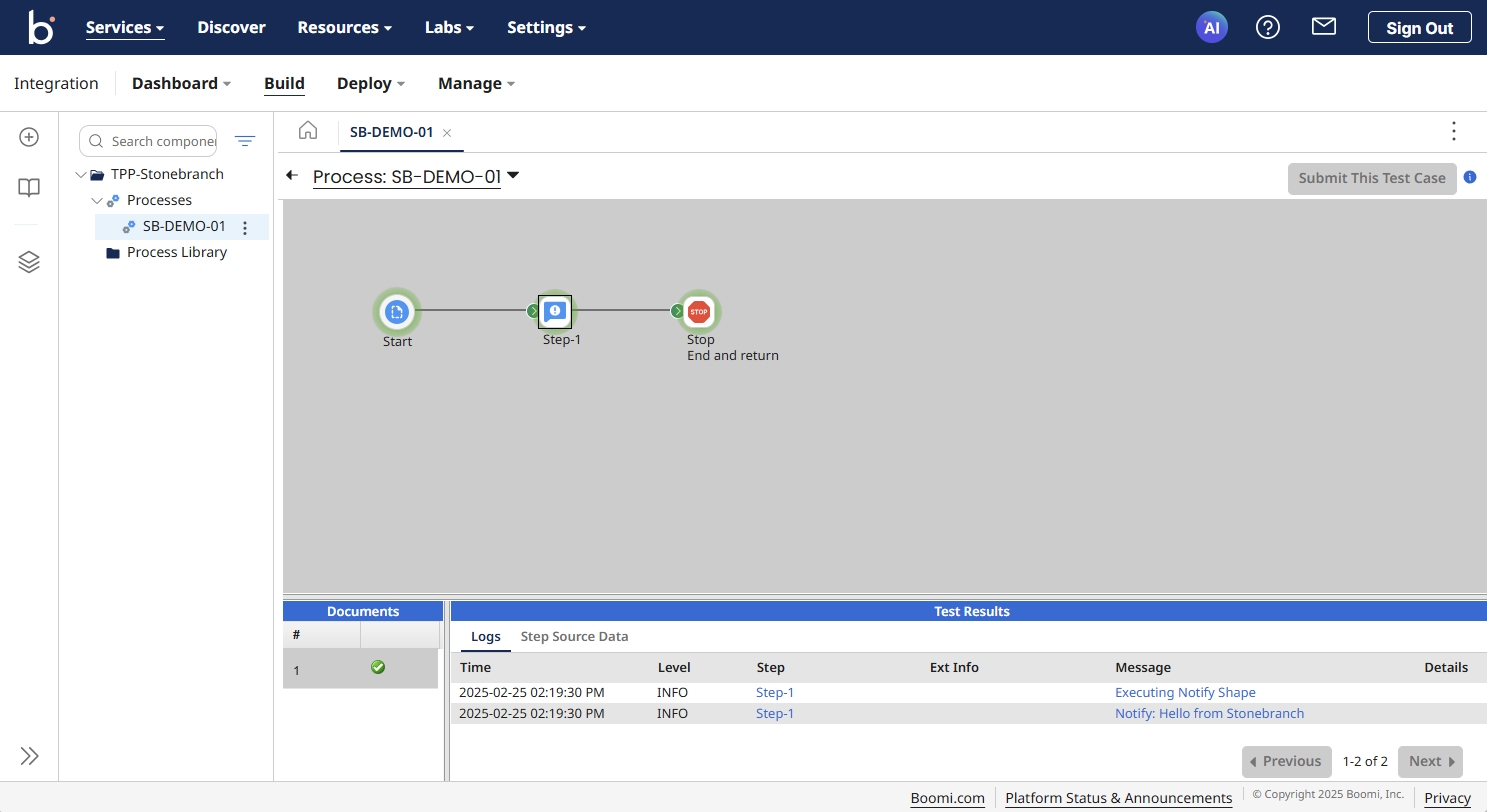Screen dimensions: 1487x812
Task: Select the Processes tree label
Action: [x=159, y=200]
